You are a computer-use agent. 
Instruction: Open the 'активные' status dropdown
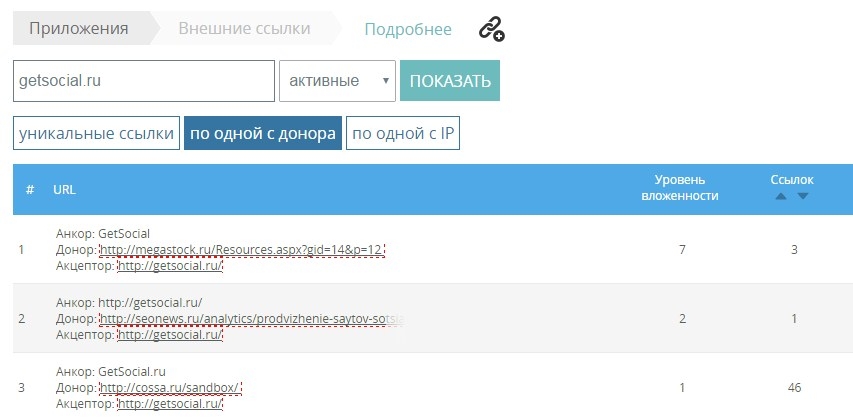click(336, 81)
